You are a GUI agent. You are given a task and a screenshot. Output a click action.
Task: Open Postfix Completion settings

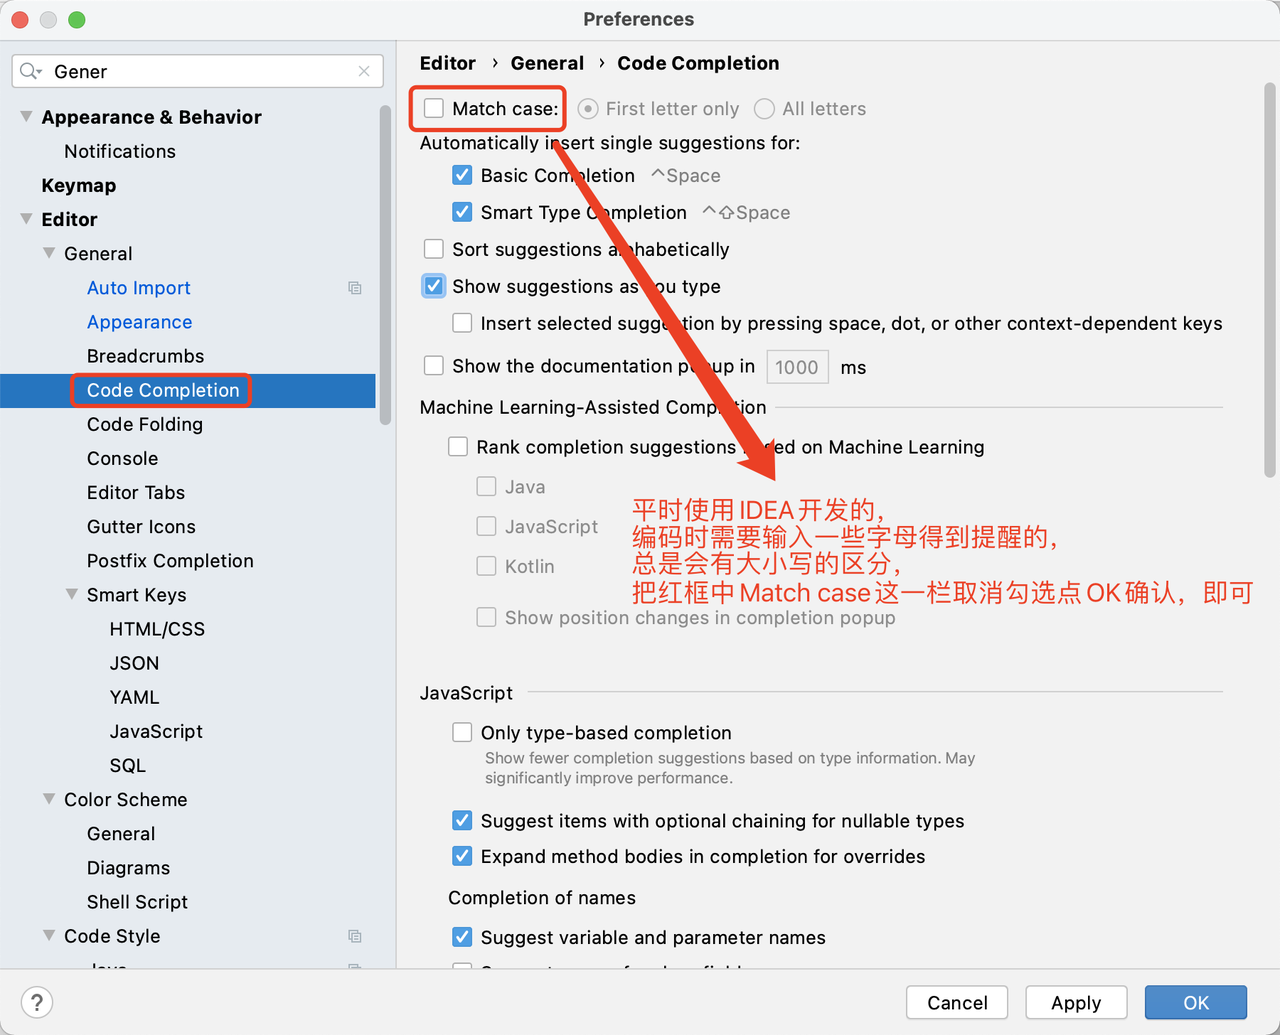pyautogui.click(x=170, y=560)
